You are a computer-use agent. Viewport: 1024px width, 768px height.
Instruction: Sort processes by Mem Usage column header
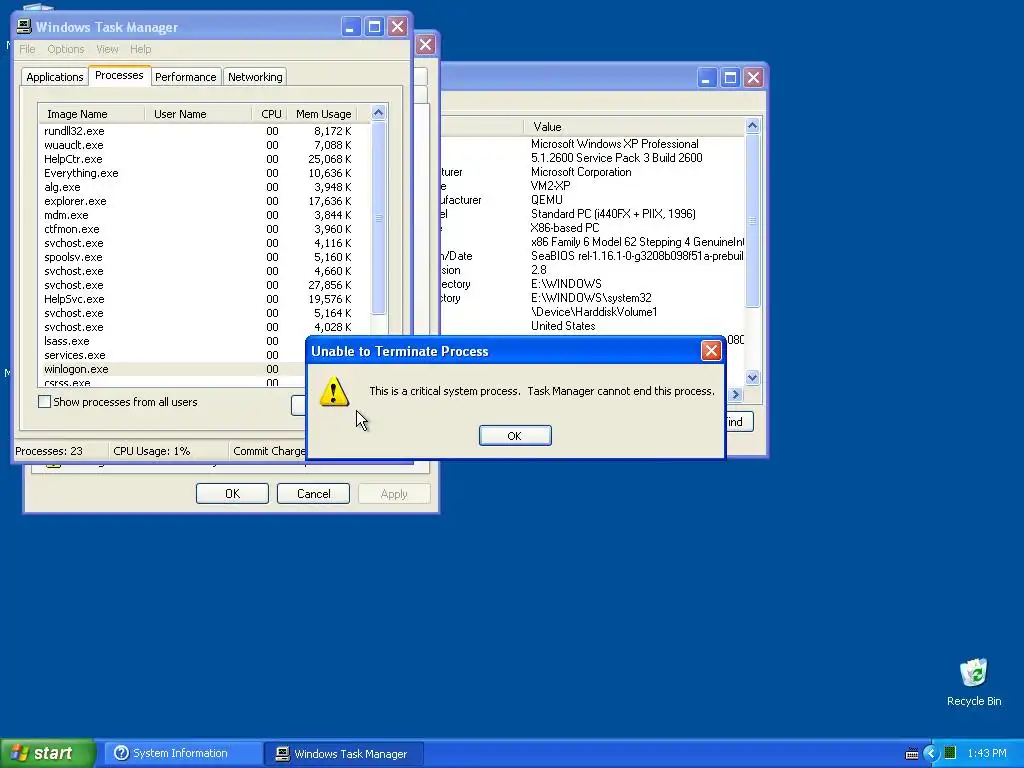[x=323, y=114]
